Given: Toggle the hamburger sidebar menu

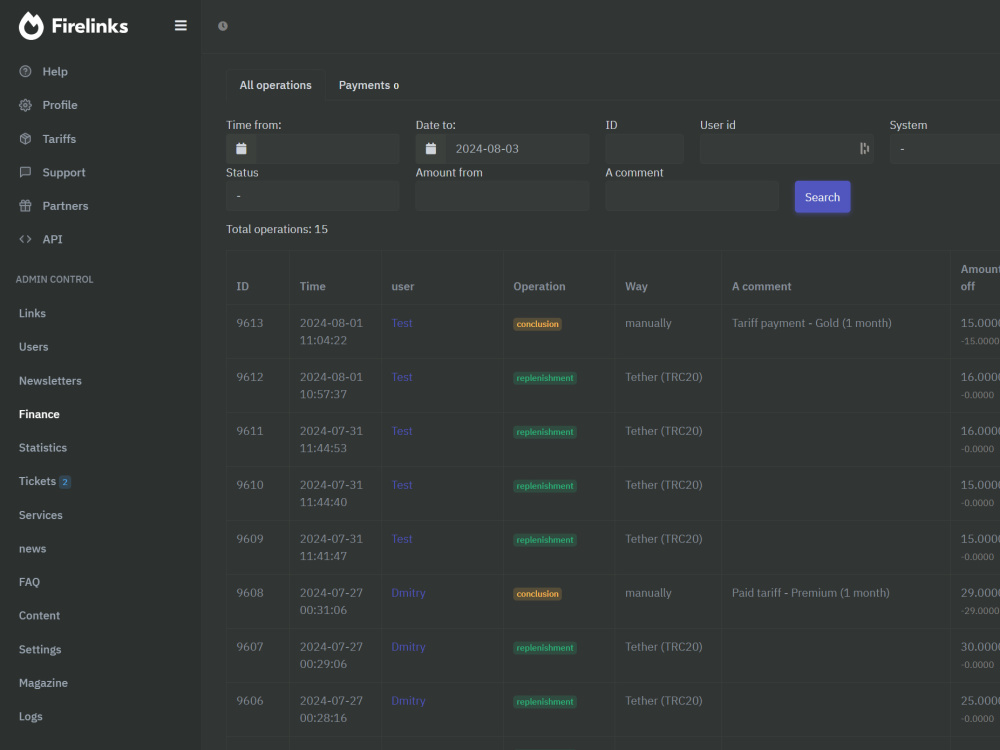Looking at the screenshot, I should click(x=180, y=26).
